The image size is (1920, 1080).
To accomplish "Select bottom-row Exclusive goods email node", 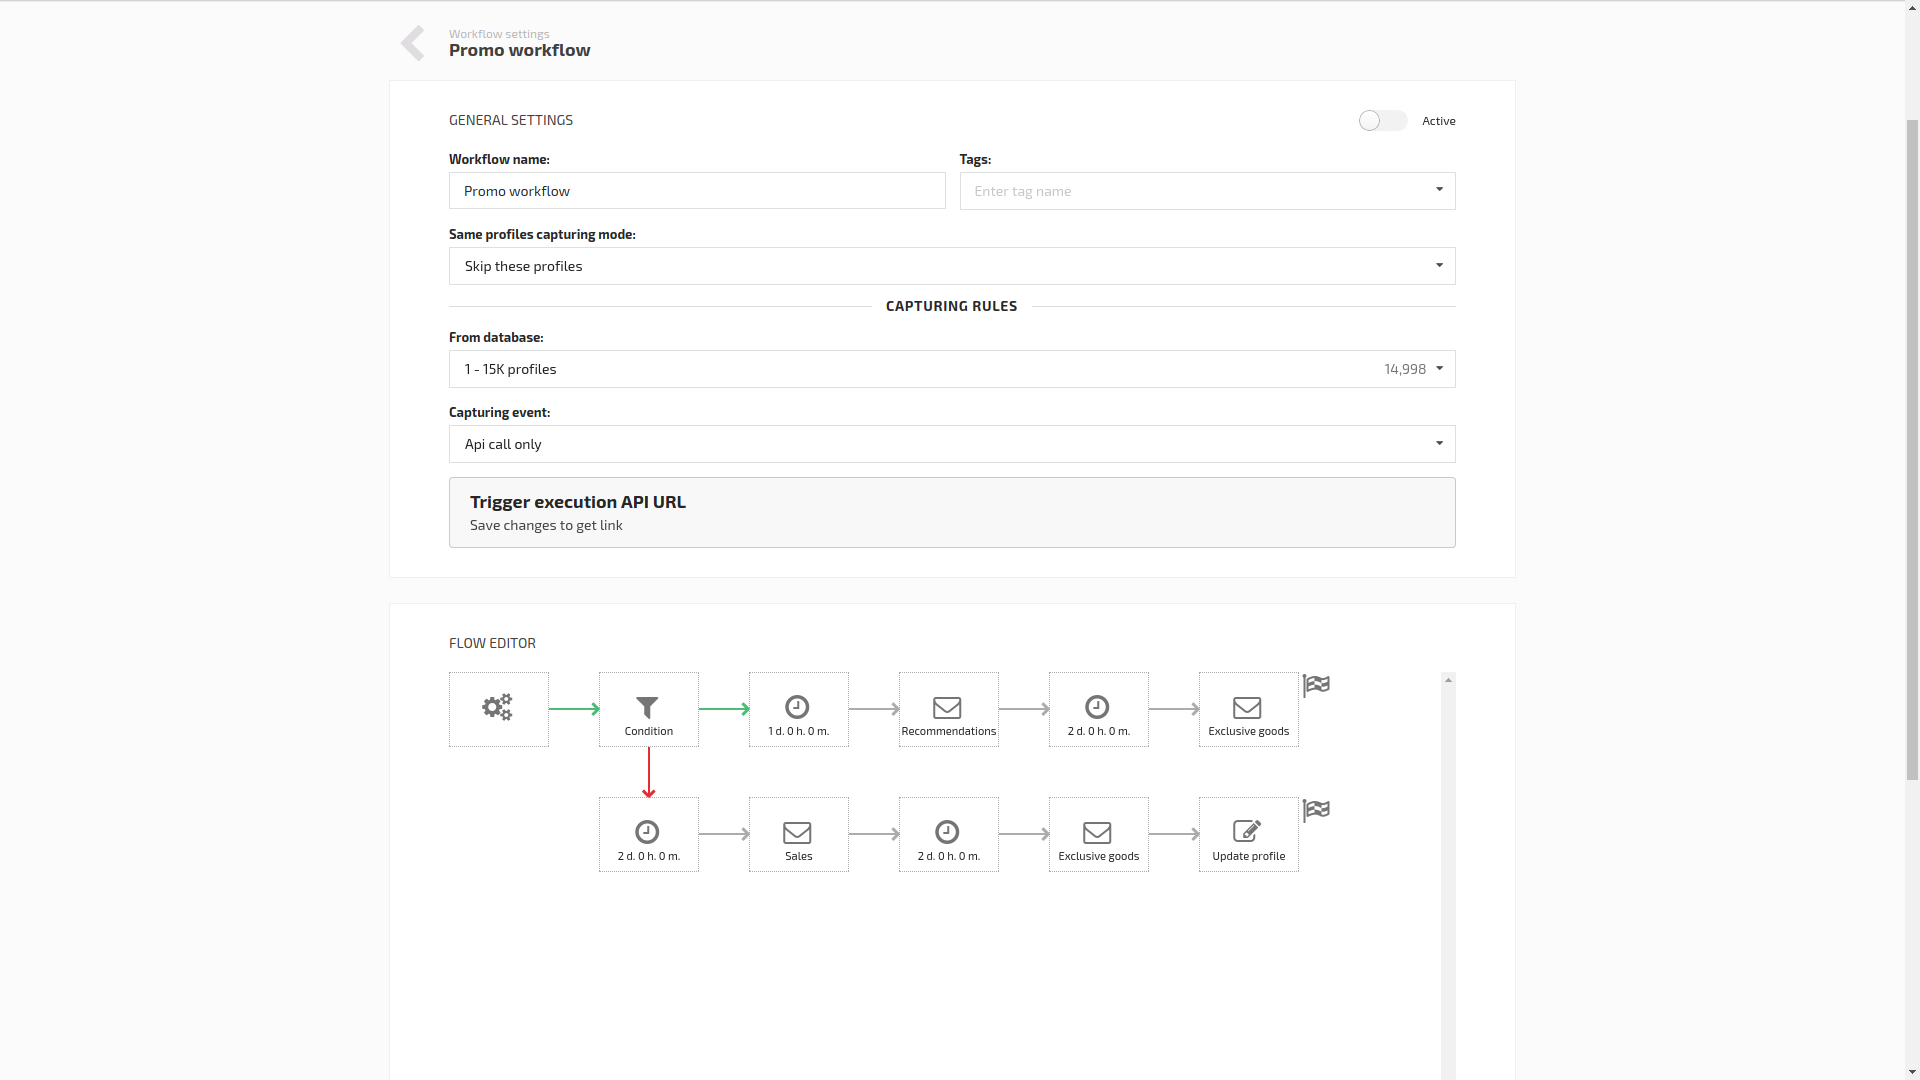I will [x=1098, y=834].
